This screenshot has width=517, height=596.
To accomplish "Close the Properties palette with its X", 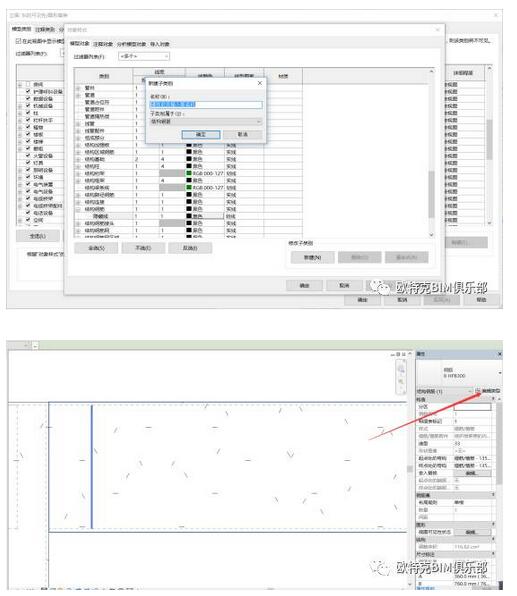I will 500,354.
